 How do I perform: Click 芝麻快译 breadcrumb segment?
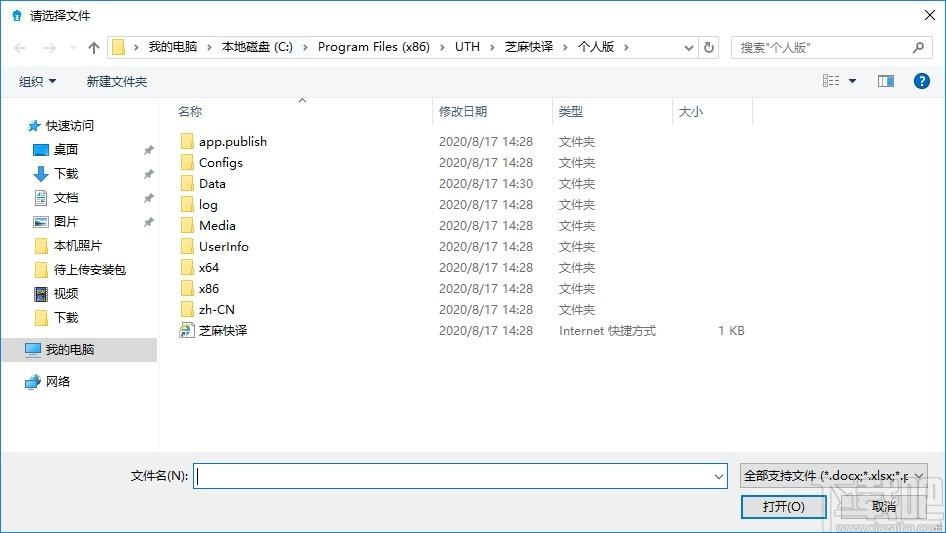(529, 47)
